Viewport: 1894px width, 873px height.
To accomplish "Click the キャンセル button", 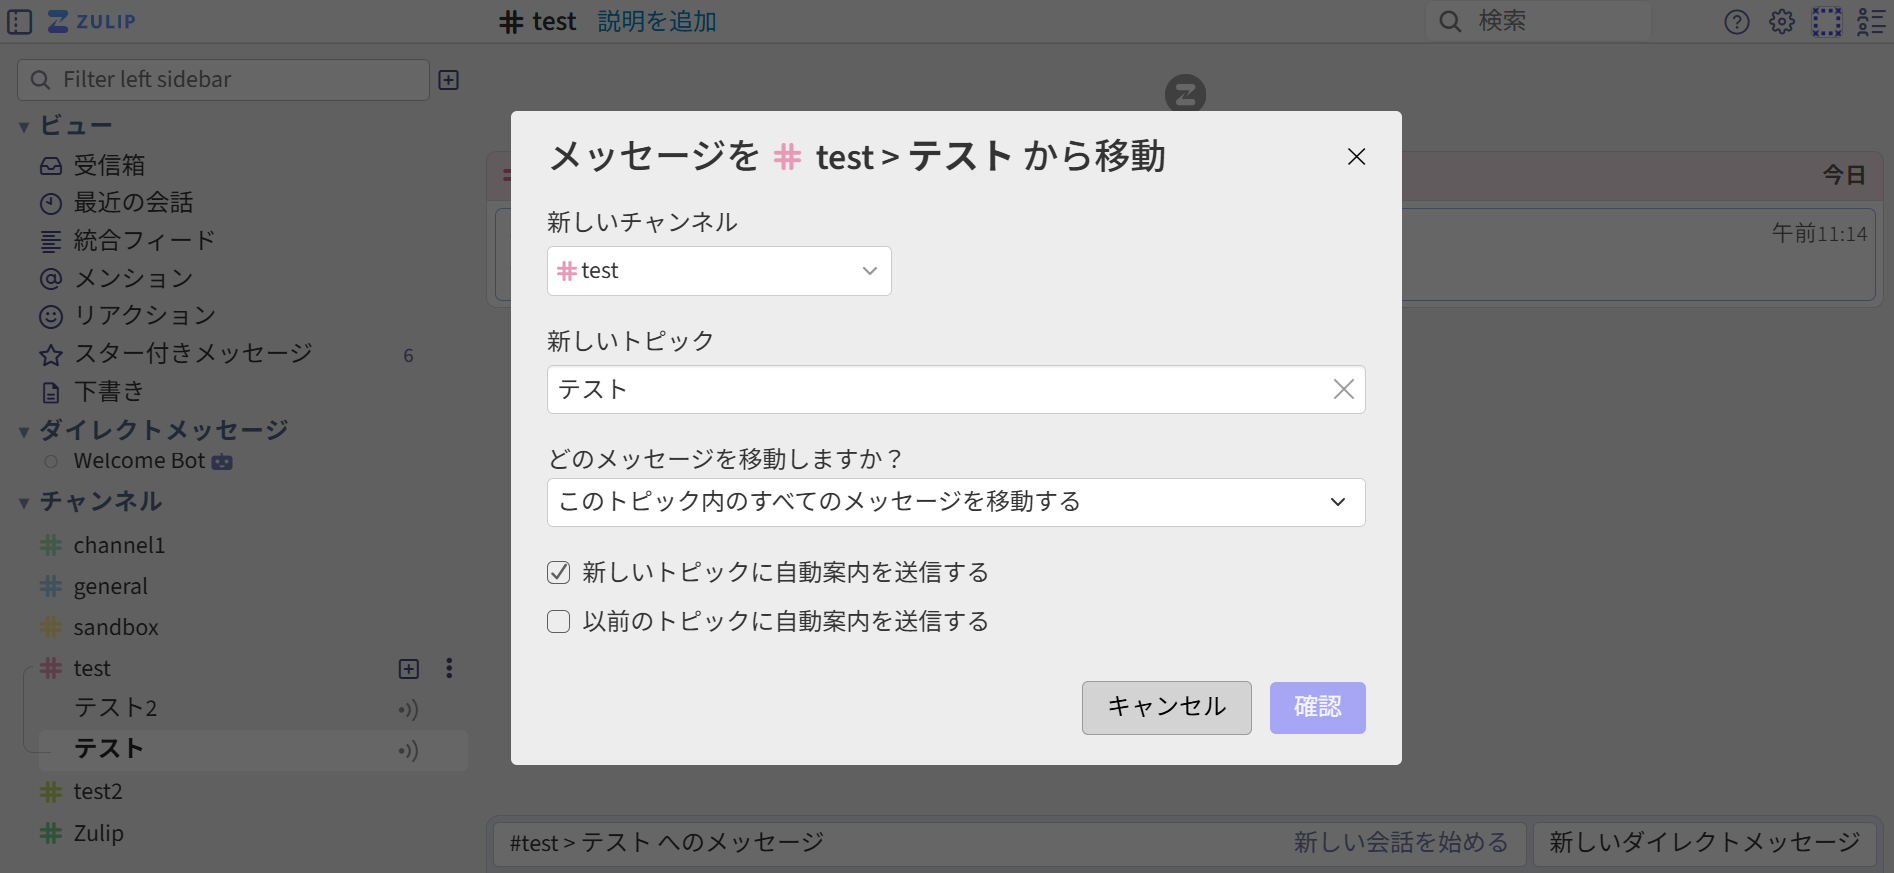I will (x=1167, y=708).
